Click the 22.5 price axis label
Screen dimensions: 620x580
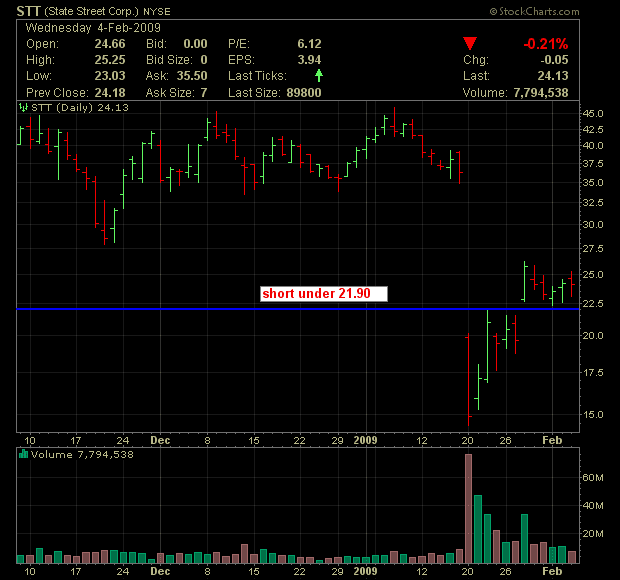pyautogui.click(x=593, y=303)
